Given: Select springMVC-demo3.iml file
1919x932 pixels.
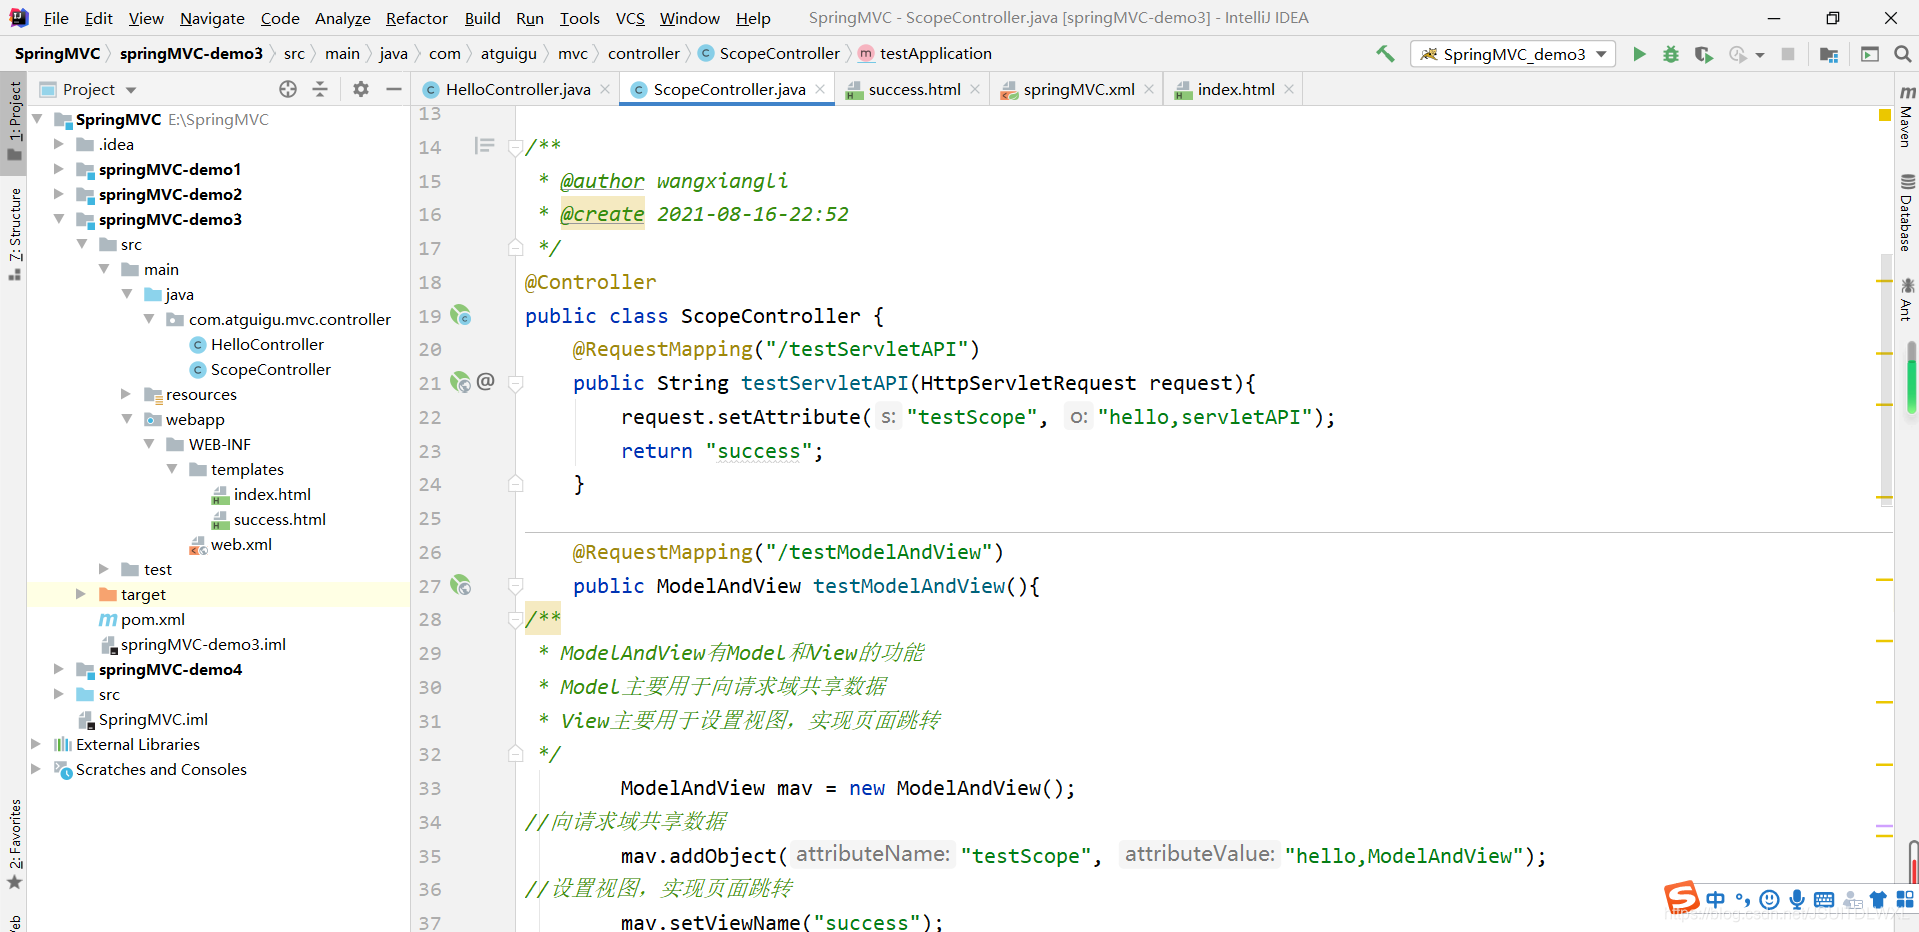Looking at the screenshot, I should point(203,644).
